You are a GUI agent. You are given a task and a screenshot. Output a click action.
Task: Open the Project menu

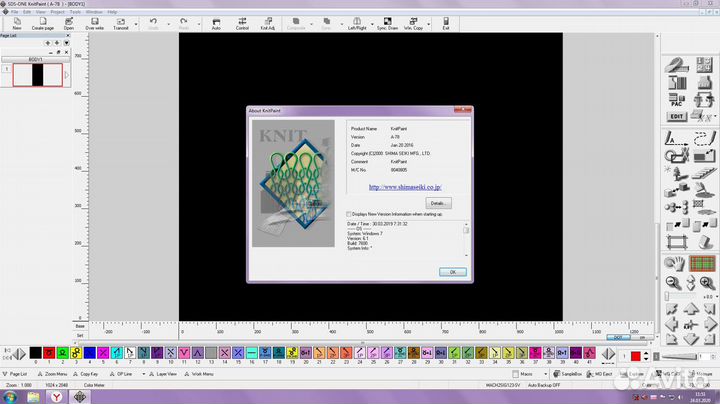[57, 12]
